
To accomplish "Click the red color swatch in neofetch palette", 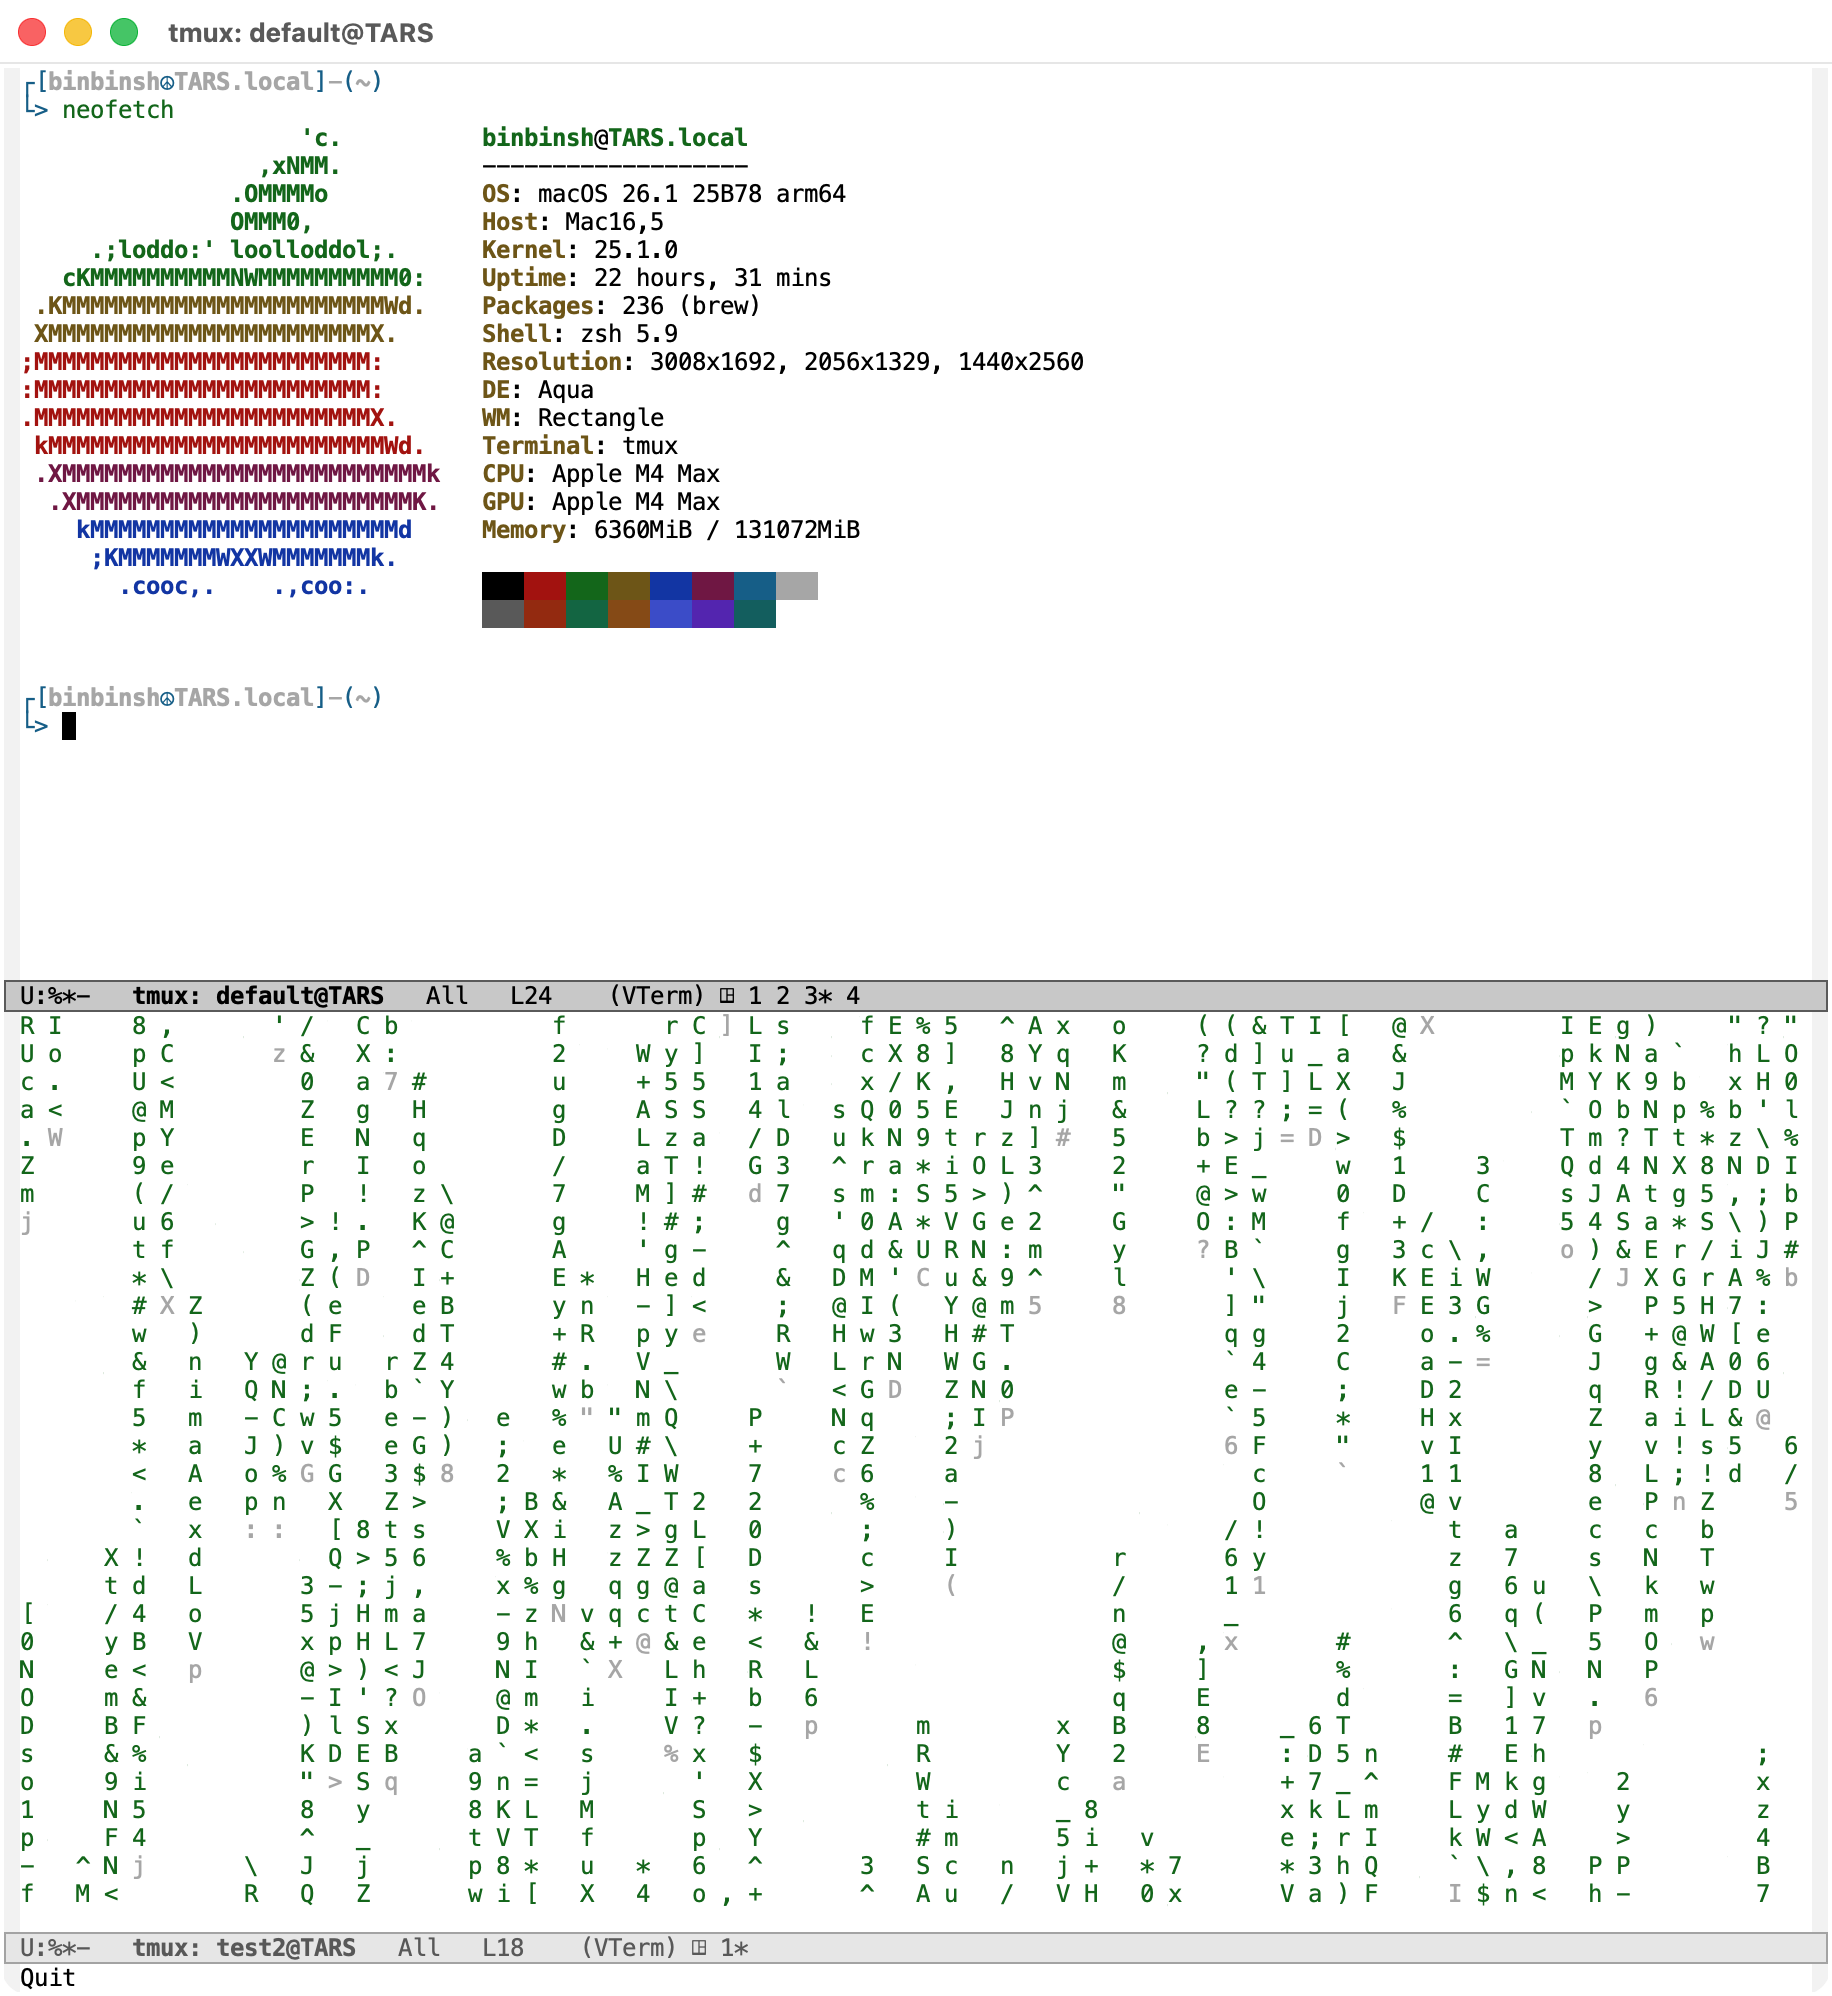I will click(x=545, y=586).
